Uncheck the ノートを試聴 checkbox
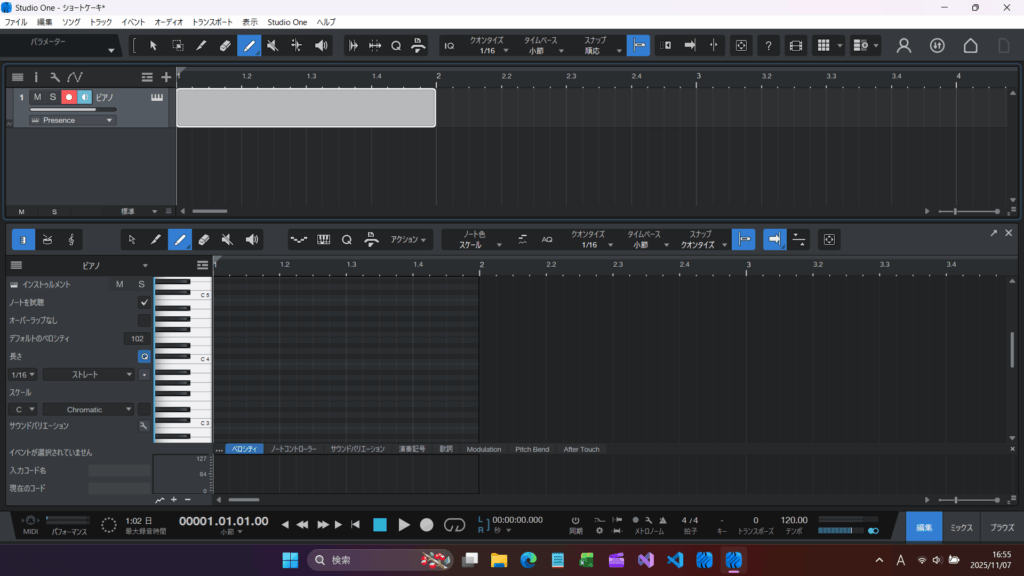The width and height of the screenshot is (1024, 576). tap(144, 302)
